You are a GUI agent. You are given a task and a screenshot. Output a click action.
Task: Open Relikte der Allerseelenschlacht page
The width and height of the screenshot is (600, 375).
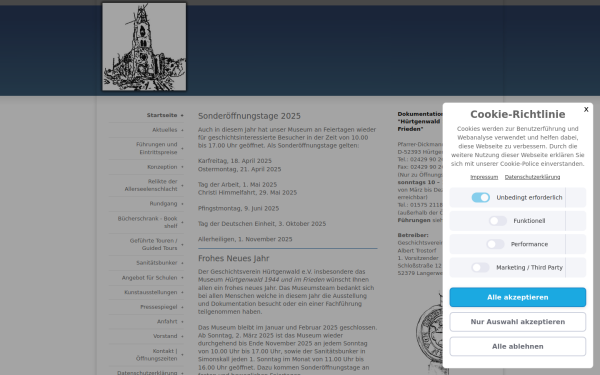click(151, 185)
